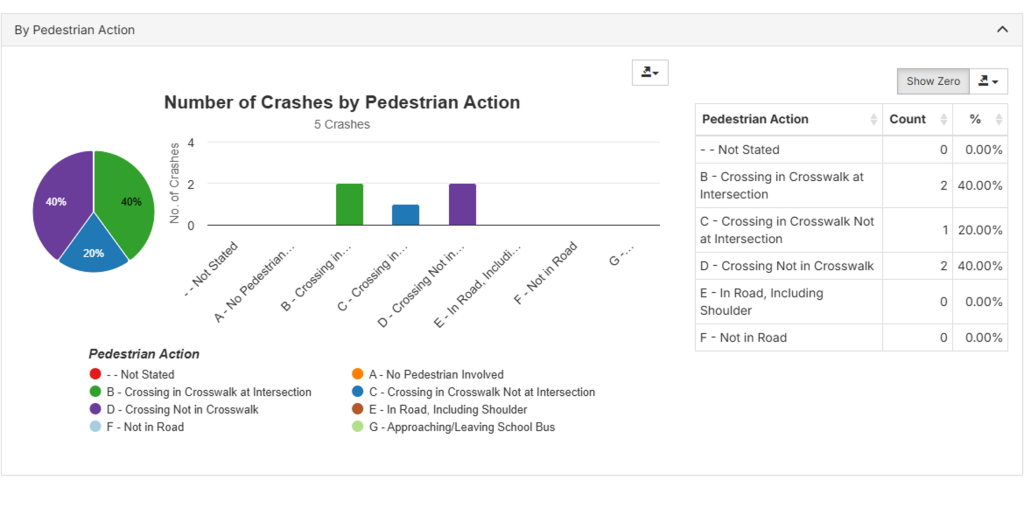The image size is (1024, 513).
Task: Toggle the Not Stated legend marker
Action: 95,375
